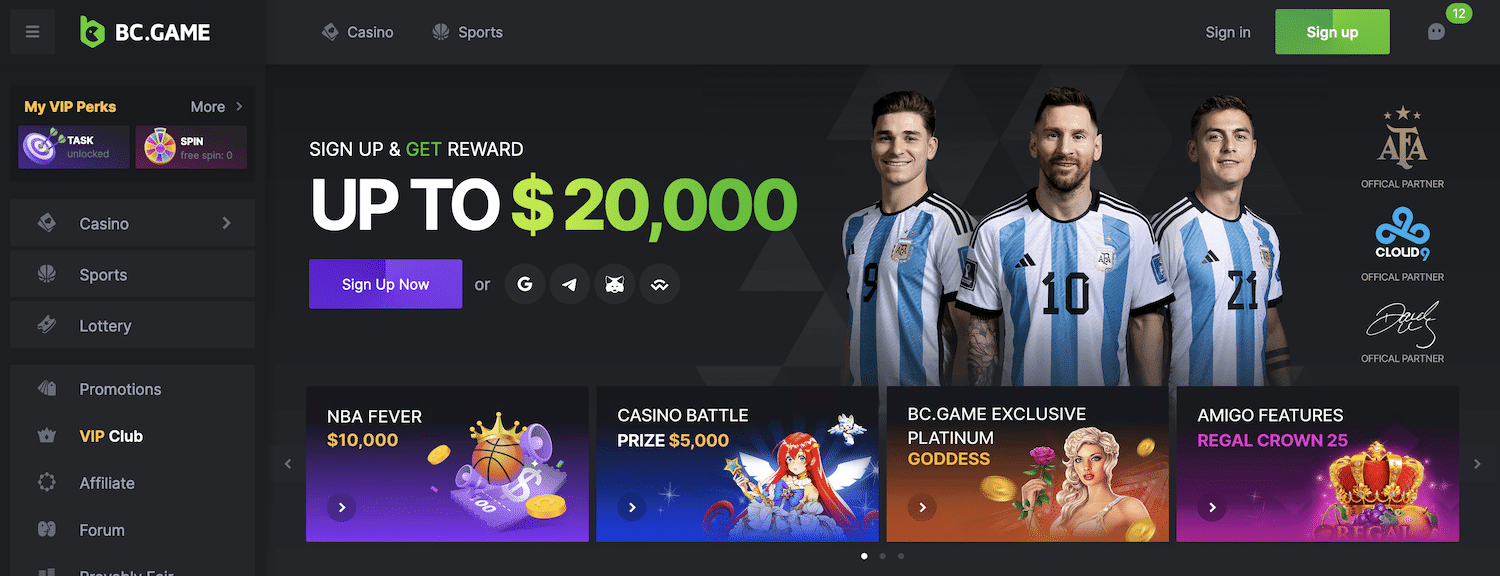Expand More VIP perks
The image size is (1500, 576).
tap(217, 106)
